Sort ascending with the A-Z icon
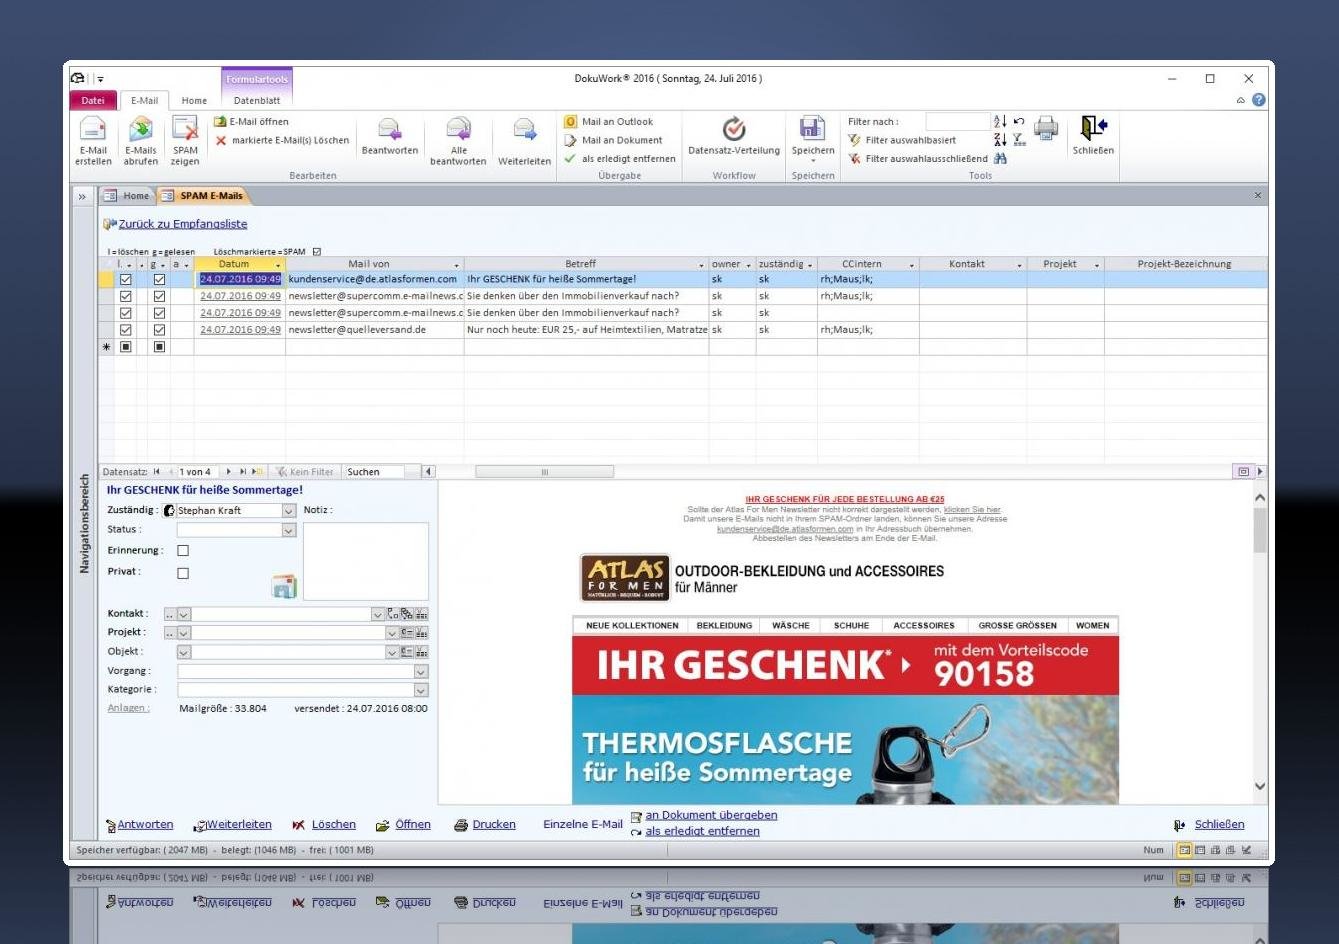The height and width of the screenshot is (944, 1339). [x=1000, y=122]
